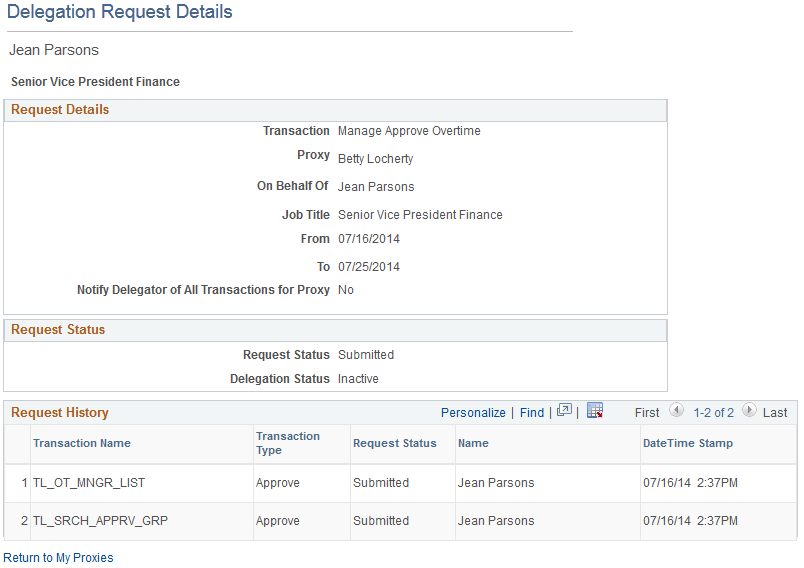Select the 1-2 of 2 row counter
804x568 pixels.
pyautogui.click(x=713, y=413)
